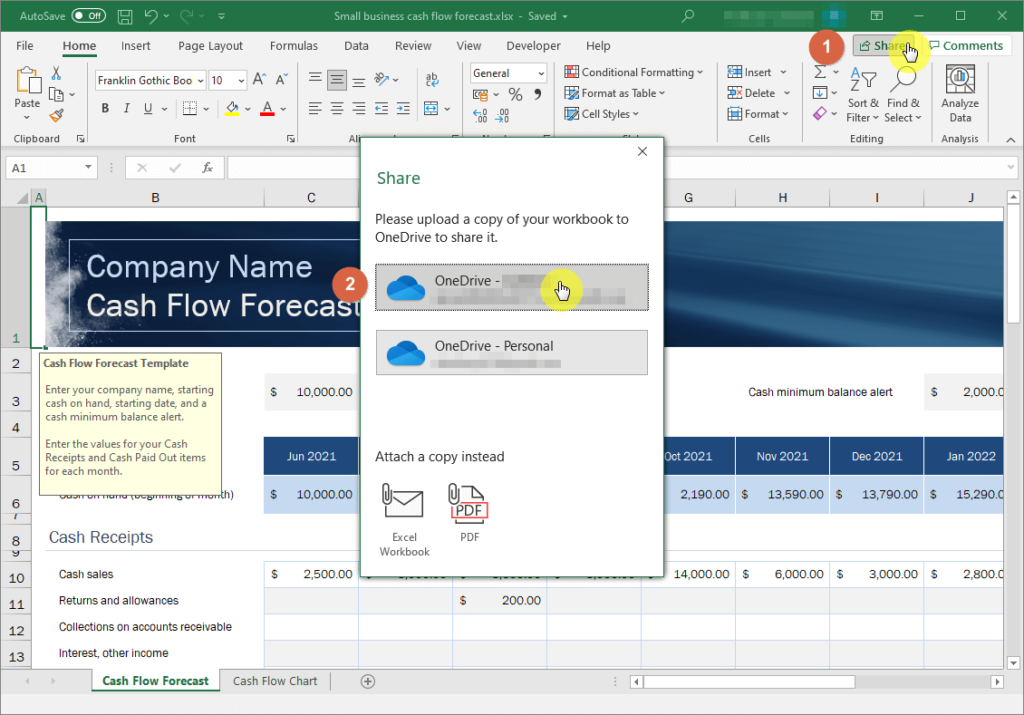This screenshot has width=1024, height=715.
Task: Switch to Cash Flow Chart sheet tab
Action: pos(275,681)
